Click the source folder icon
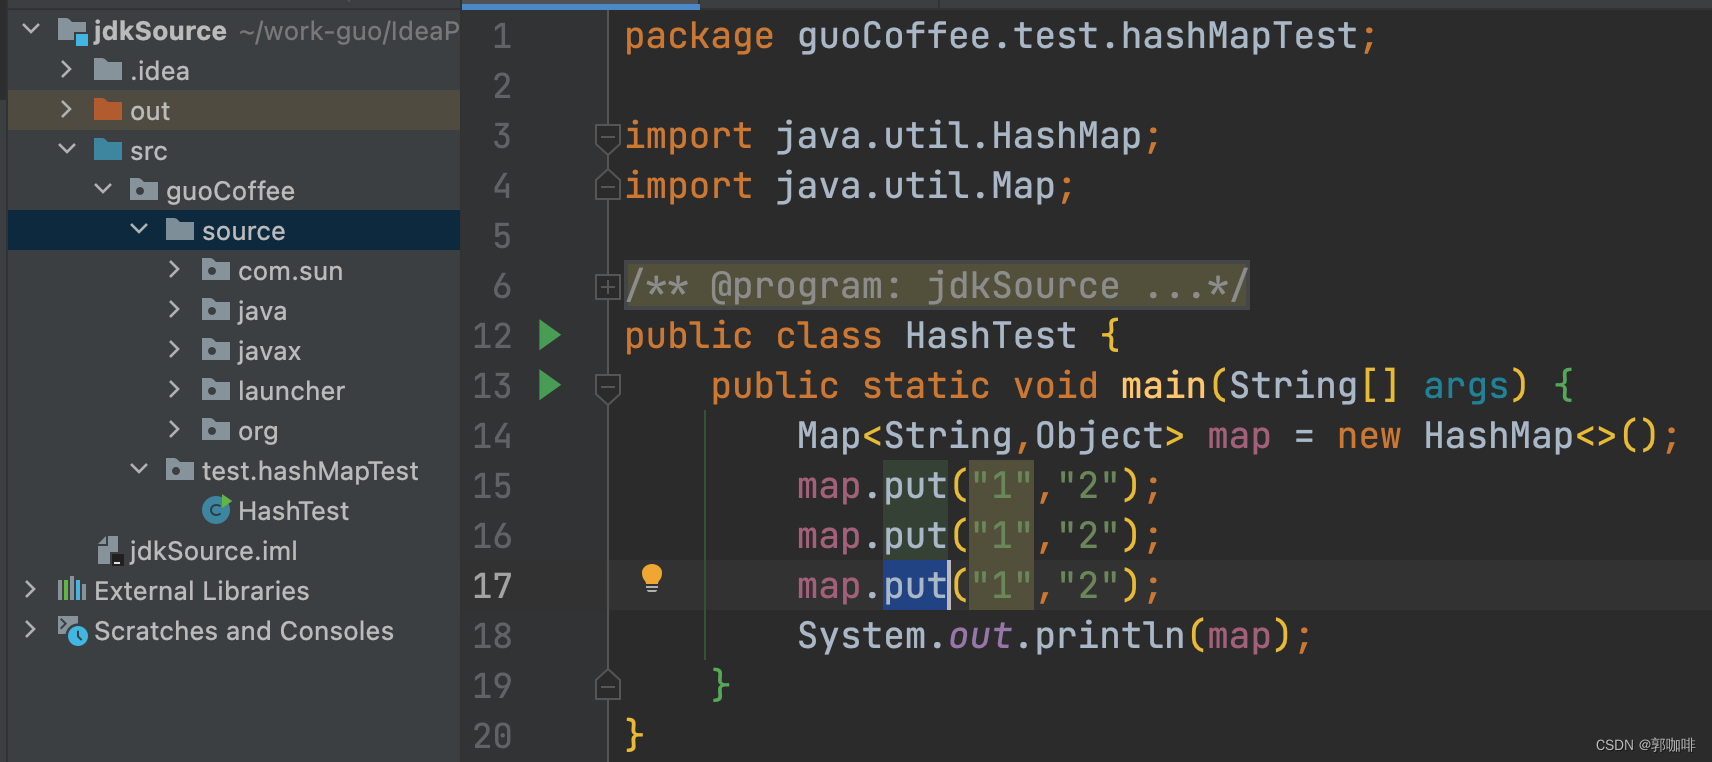 point(180,230)
